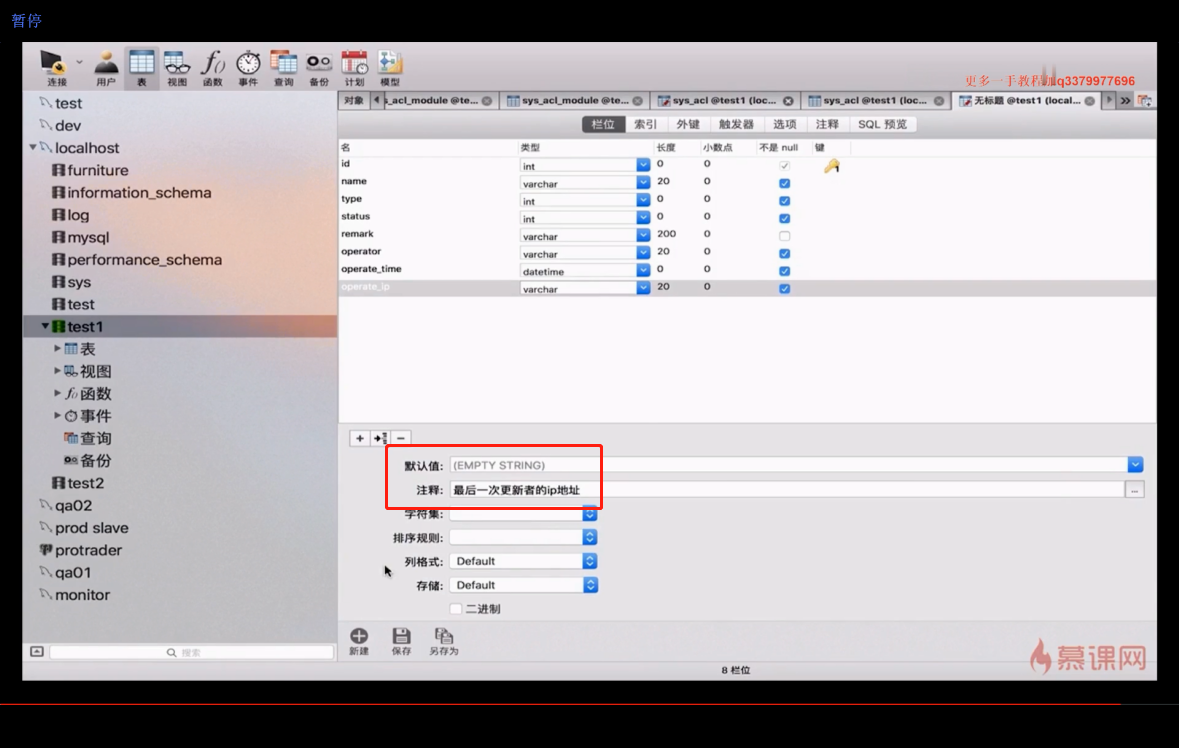Toggle not null checkbox for status
The width and height of the screenshot is (1179, 748).
[784, 218]
